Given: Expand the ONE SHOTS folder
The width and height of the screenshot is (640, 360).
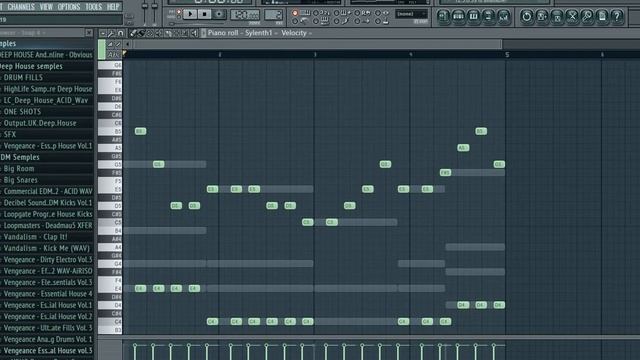Looking at the screenshot, I should point(22,111).
